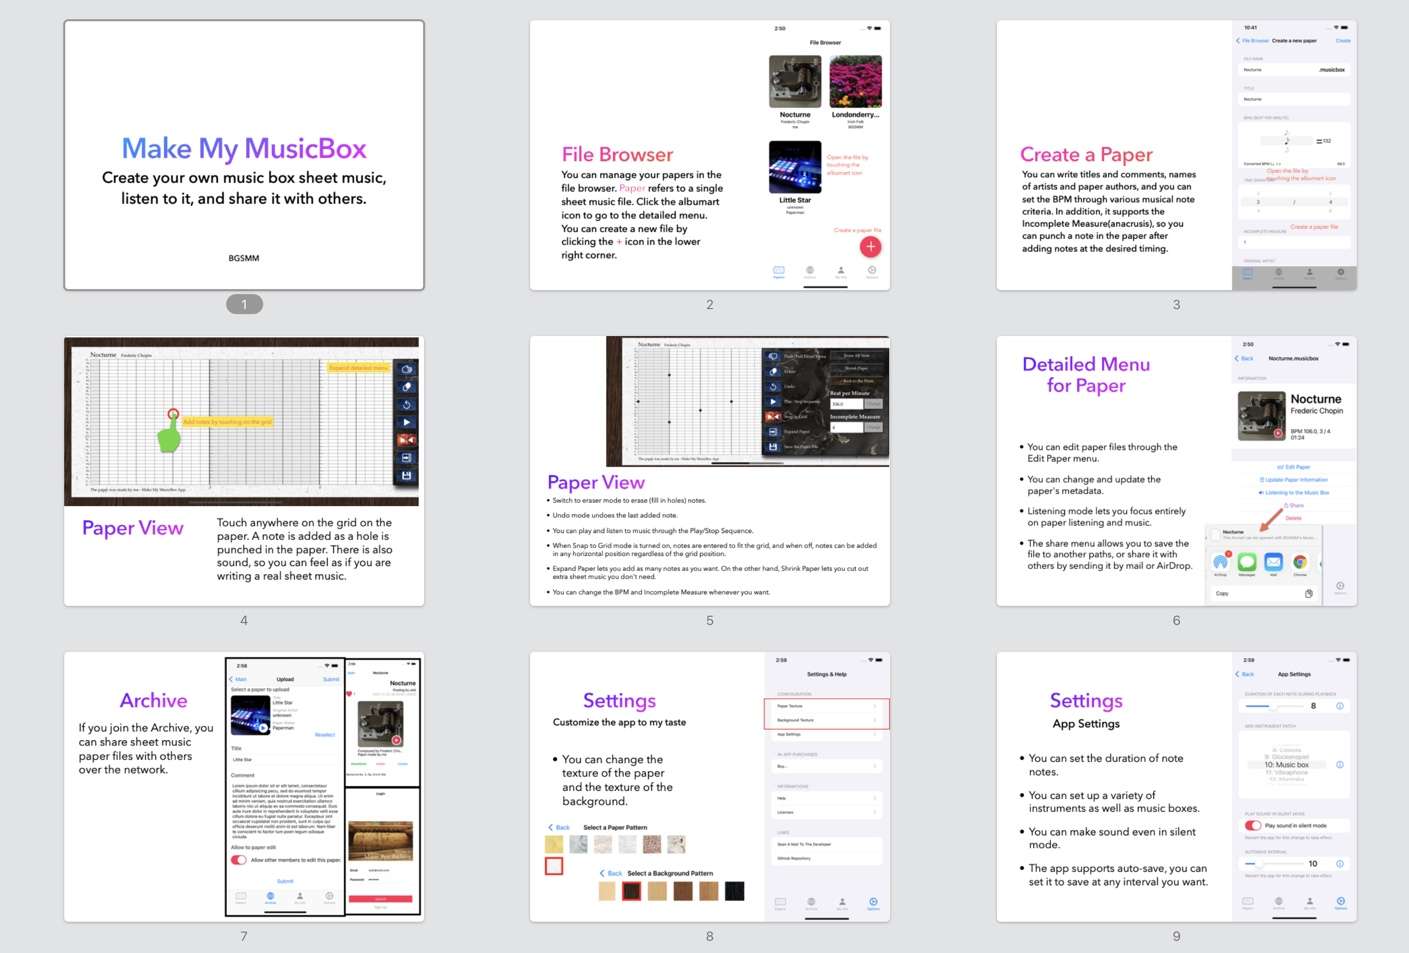Click the Chrome icon in the share sheet
1409x953 pixels.
(x=1299, y=562)
